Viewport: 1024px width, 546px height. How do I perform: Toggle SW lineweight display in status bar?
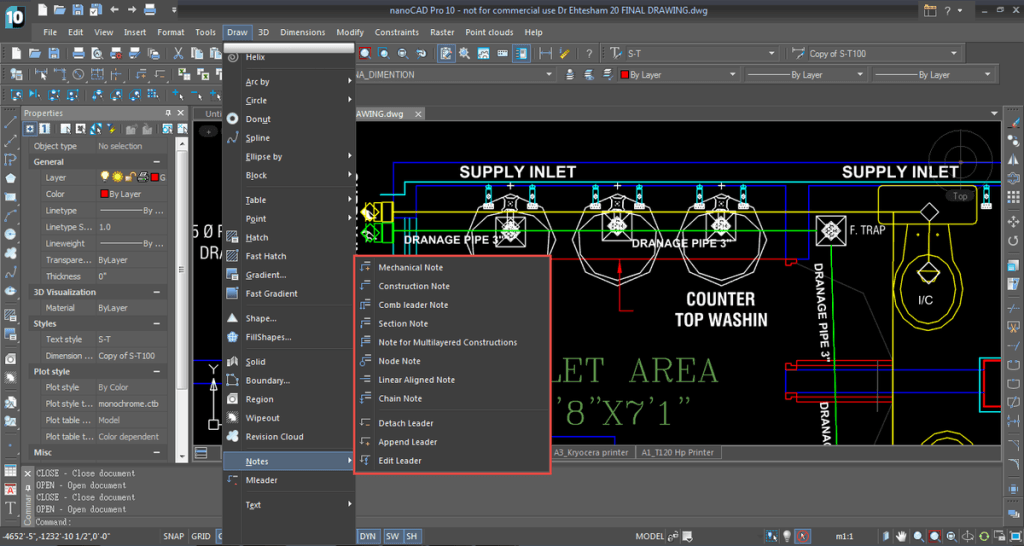point(392,537)
